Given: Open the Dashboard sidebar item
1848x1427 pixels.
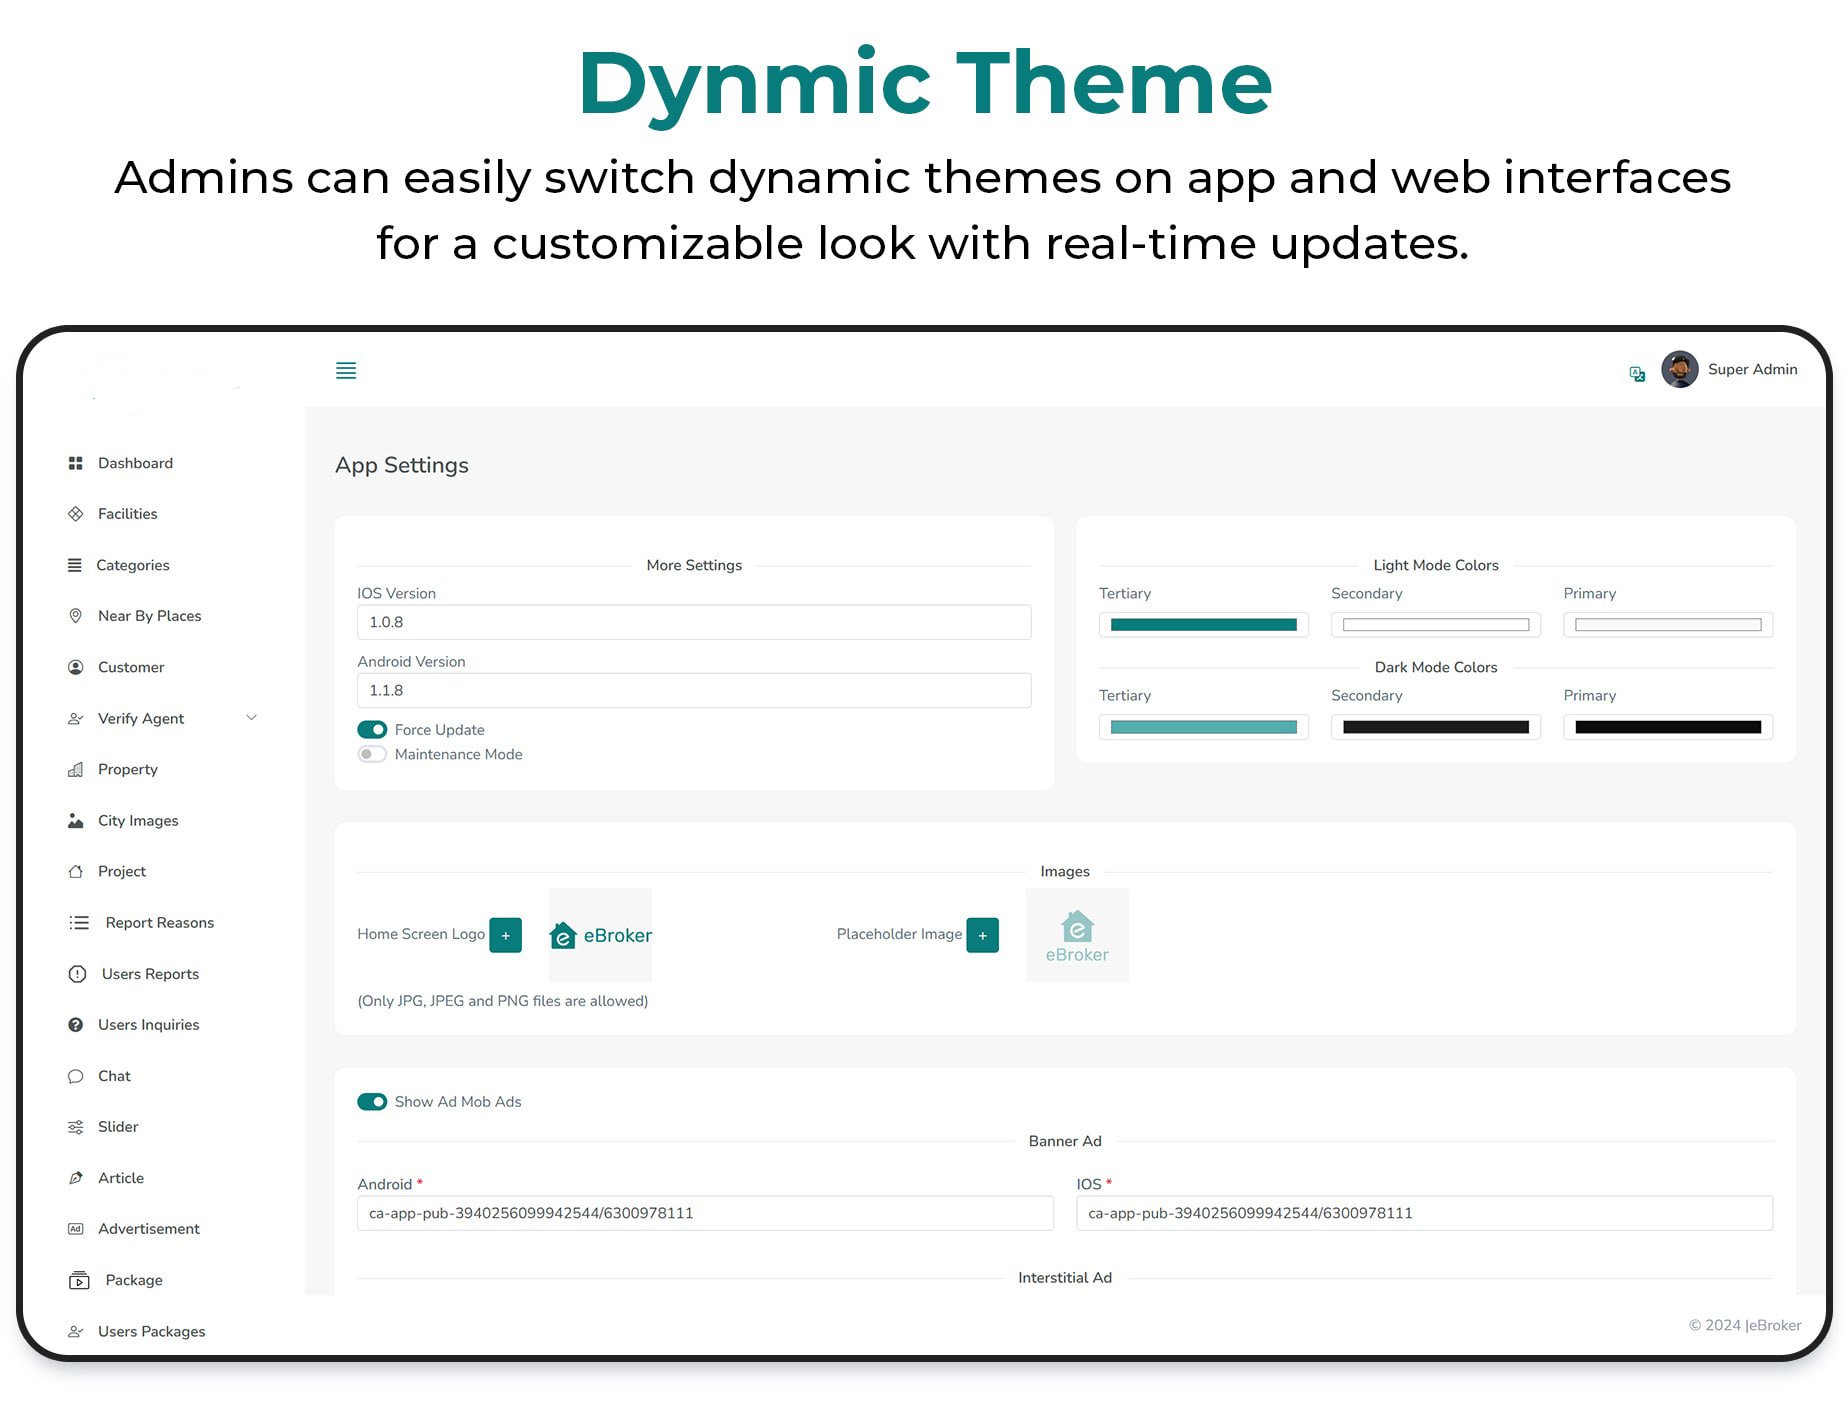Looking at the screenshot, I should pyautogui.click(x=135, y=462).
